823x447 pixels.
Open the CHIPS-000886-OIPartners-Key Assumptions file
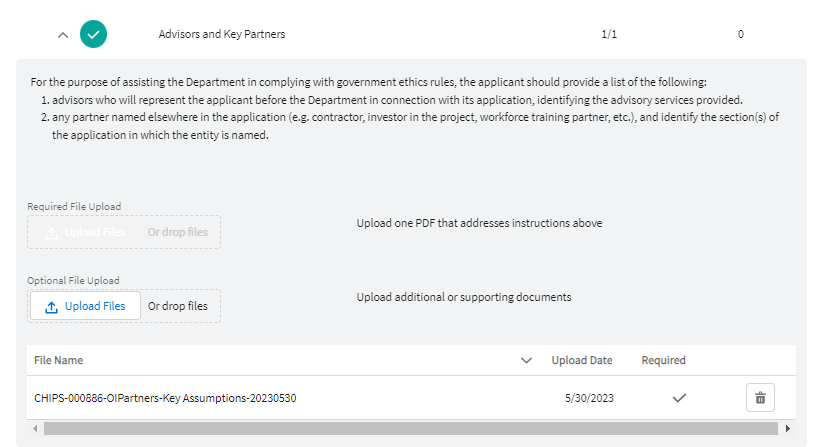[165, 398]
